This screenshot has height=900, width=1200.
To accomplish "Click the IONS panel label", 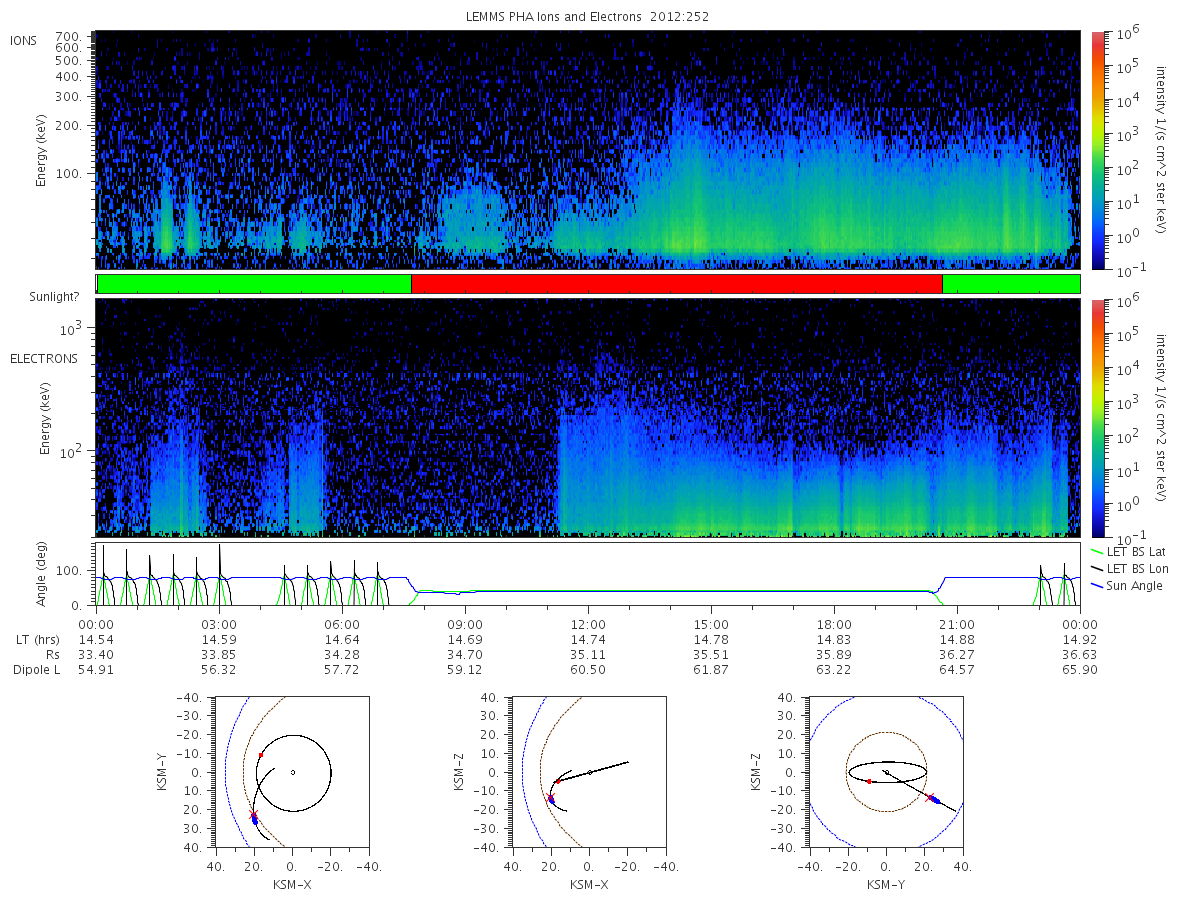I will click(24, 40).
